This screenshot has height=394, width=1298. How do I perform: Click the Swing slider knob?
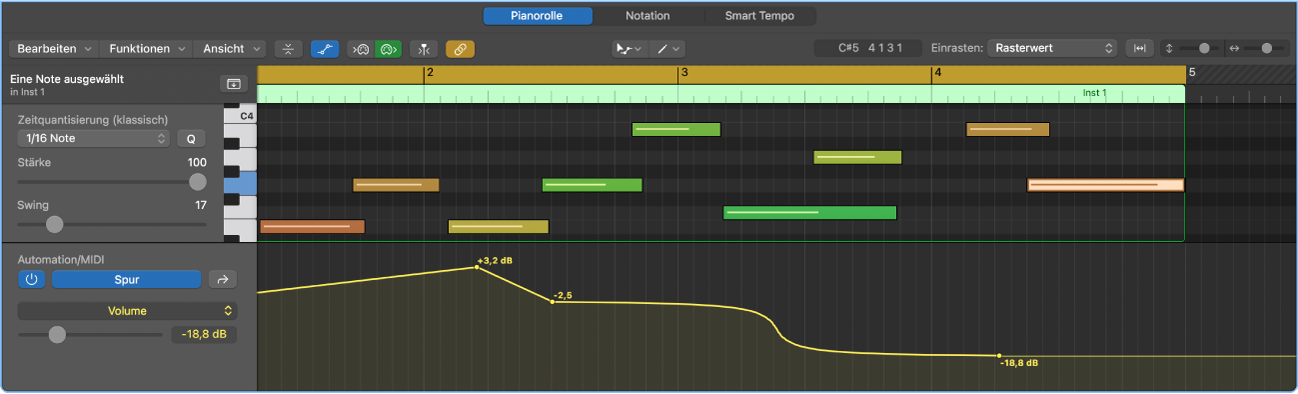pos(55,224)
